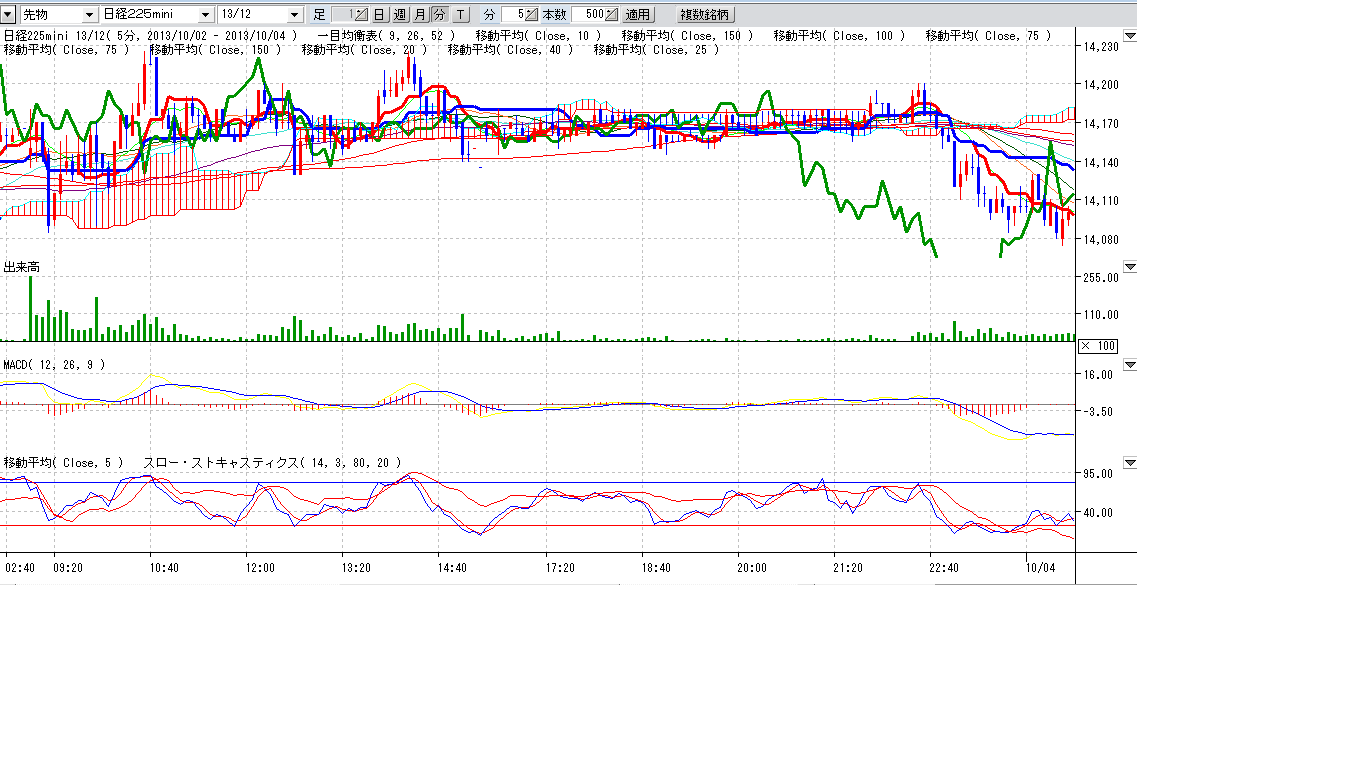Switch chart to monthly (月) timeframe
This screenshot has height=768, width=1366.
click(419, 15)
